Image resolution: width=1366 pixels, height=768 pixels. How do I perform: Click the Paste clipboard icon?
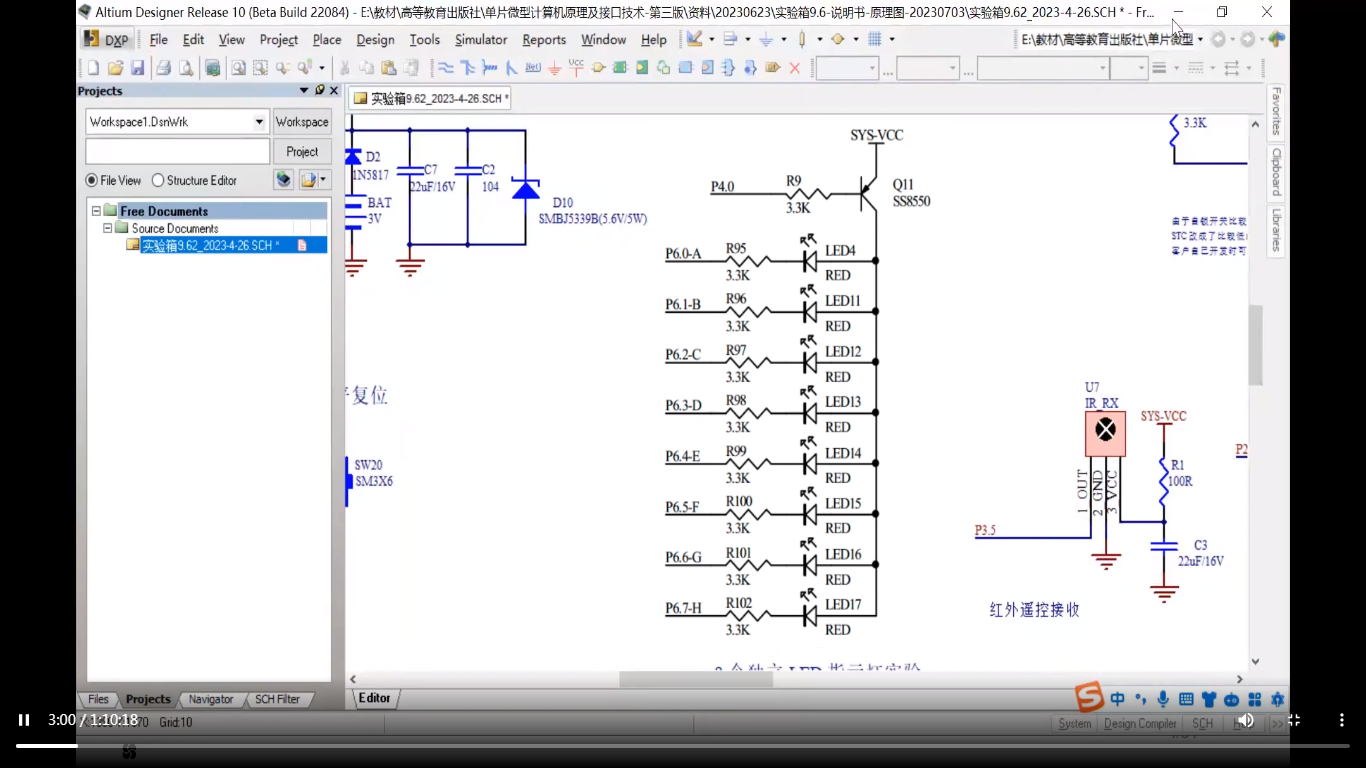pyautogui.click(x=388, y=68)
